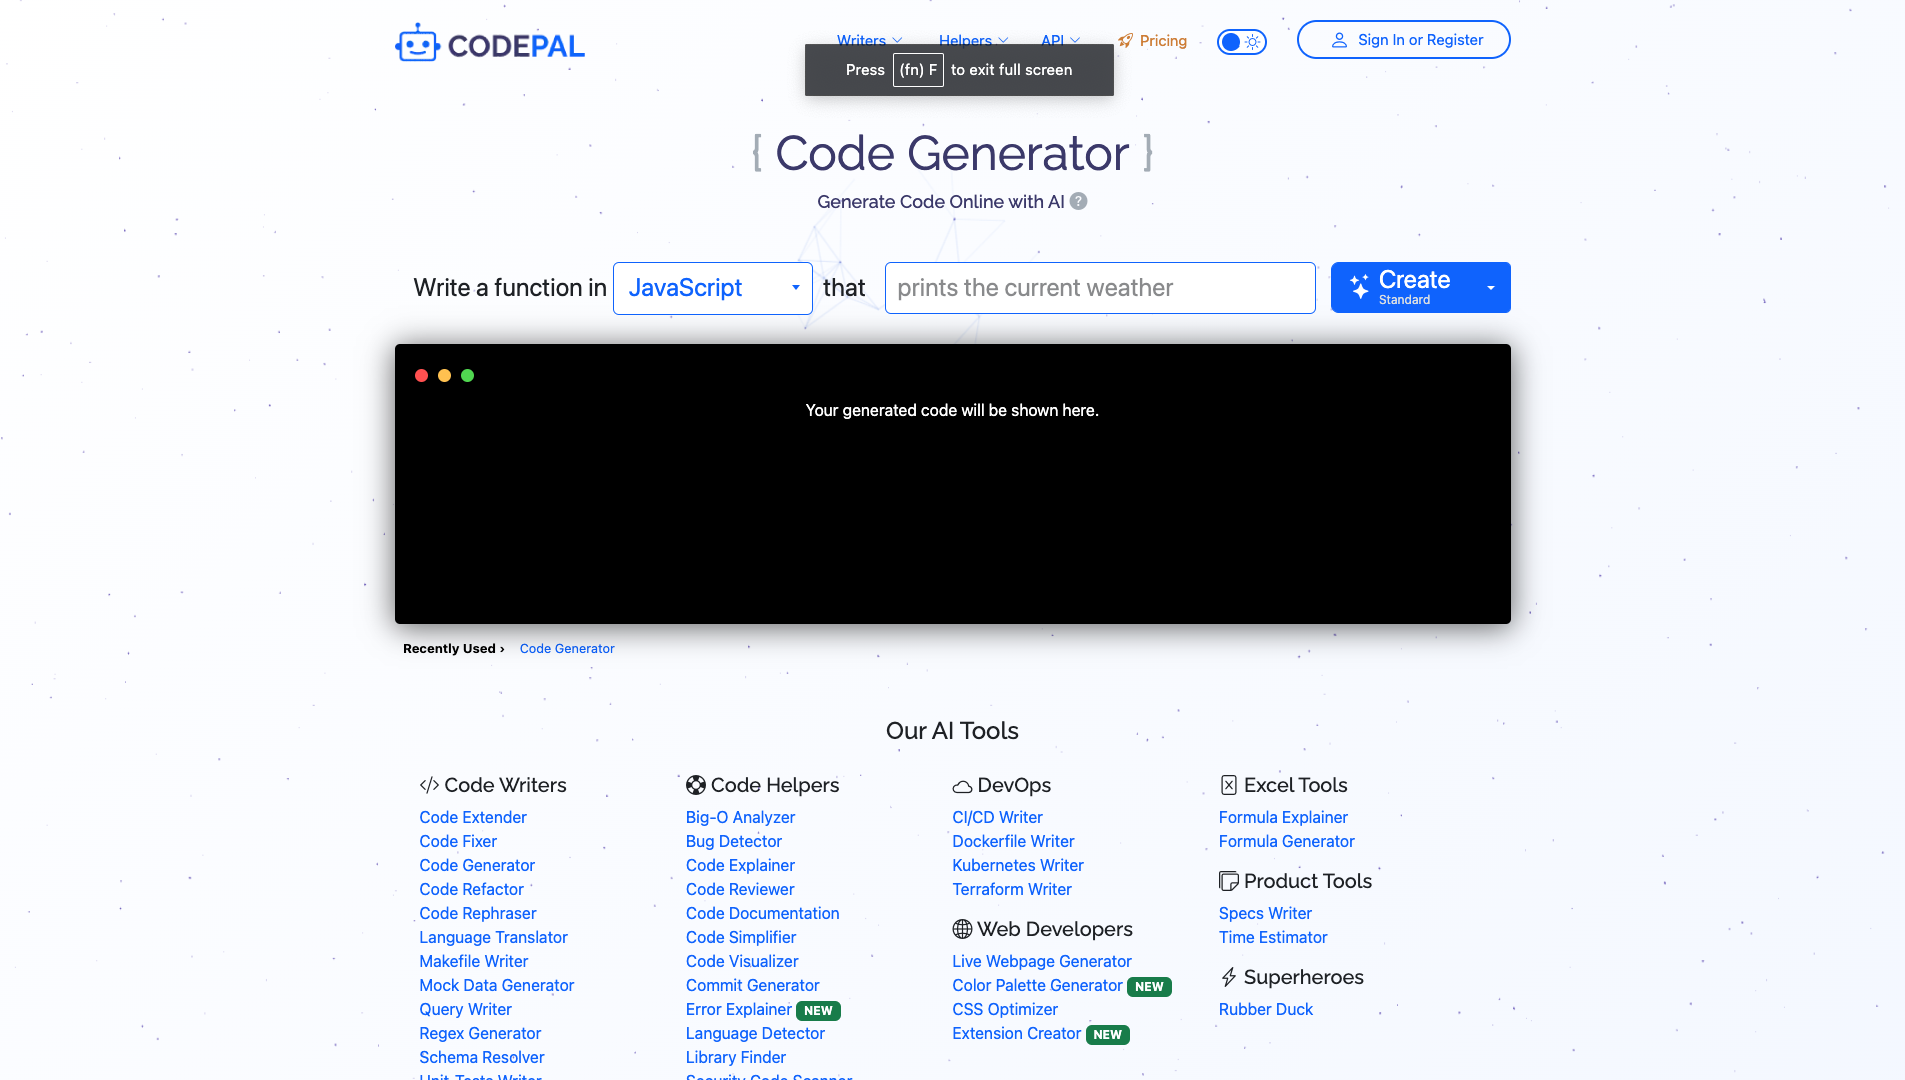Click the Superheroes lightning bolt icon

point(1228,977)
